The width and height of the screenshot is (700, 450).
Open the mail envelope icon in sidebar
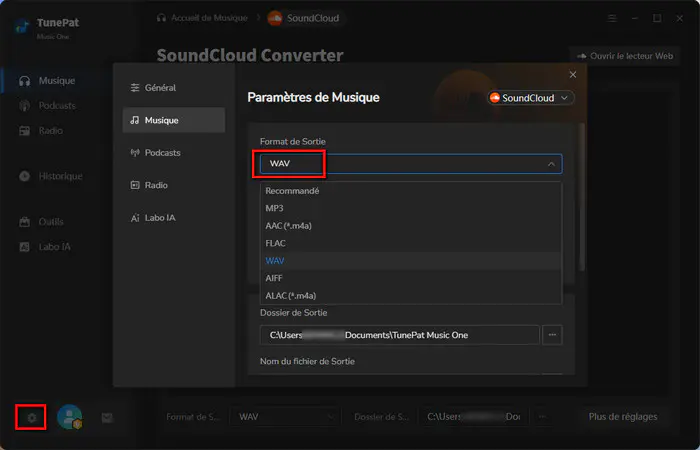click(107, 418)
